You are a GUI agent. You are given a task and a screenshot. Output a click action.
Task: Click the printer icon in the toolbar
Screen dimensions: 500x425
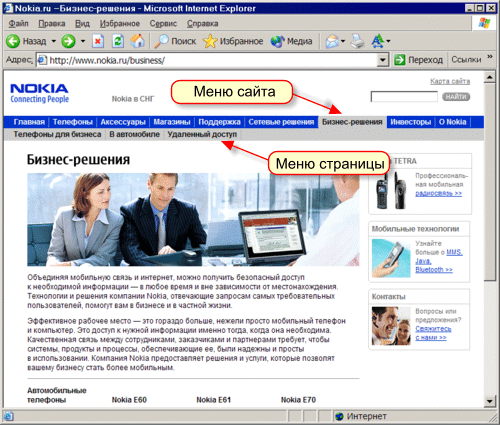(357, 41)
